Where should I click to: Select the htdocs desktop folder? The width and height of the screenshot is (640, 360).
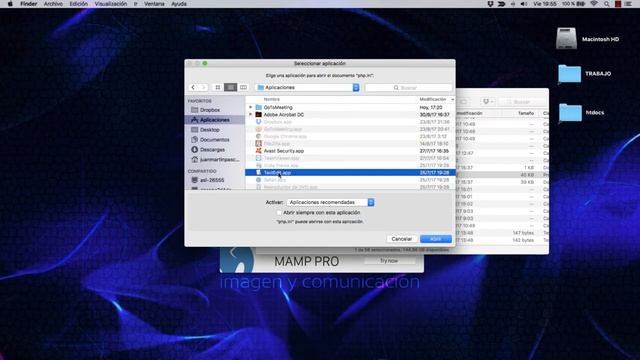(570, 112)
